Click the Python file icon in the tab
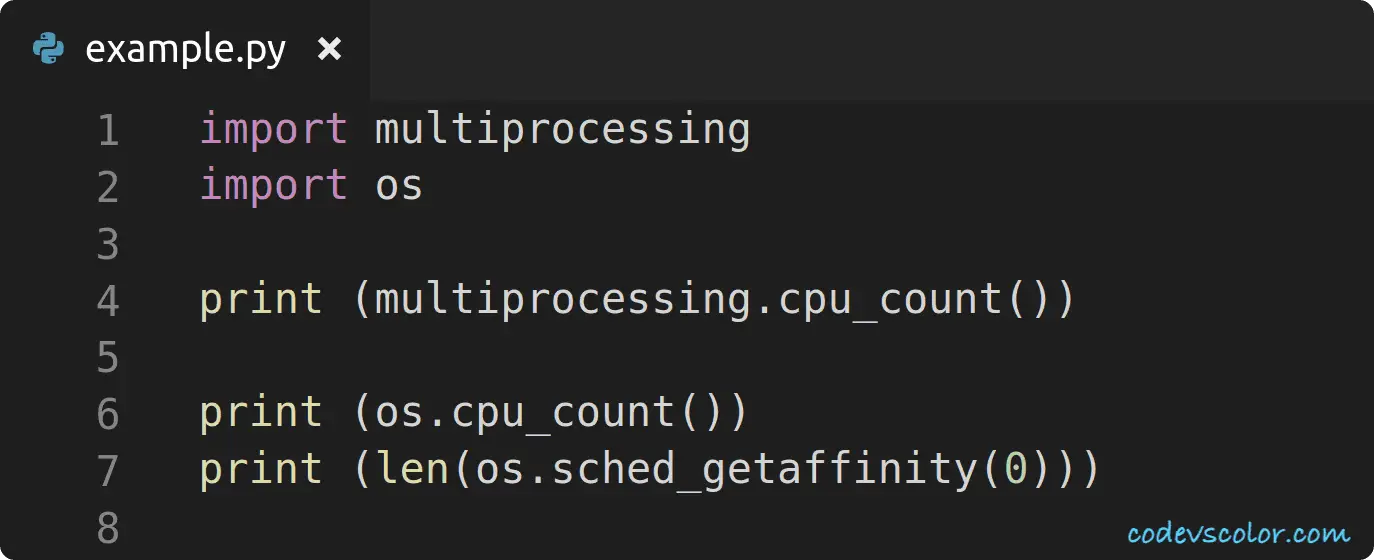 point(48,48)
